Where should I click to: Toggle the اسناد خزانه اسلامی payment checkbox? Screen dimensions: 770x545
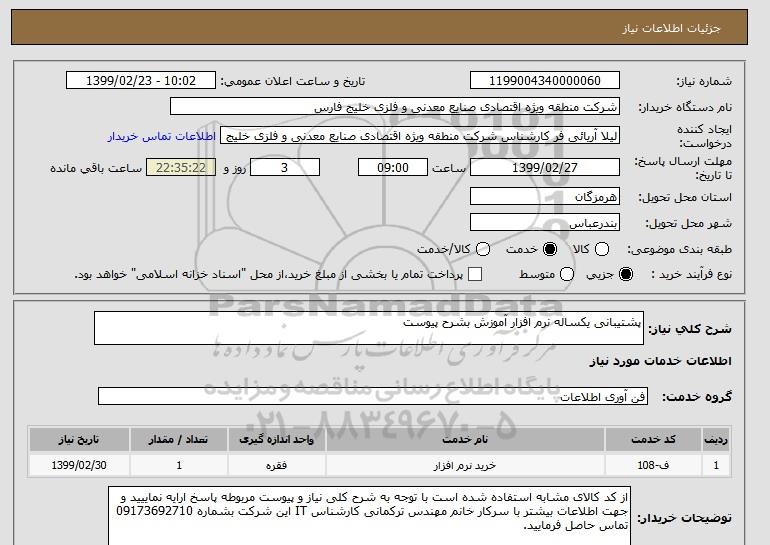pos(475,274)
